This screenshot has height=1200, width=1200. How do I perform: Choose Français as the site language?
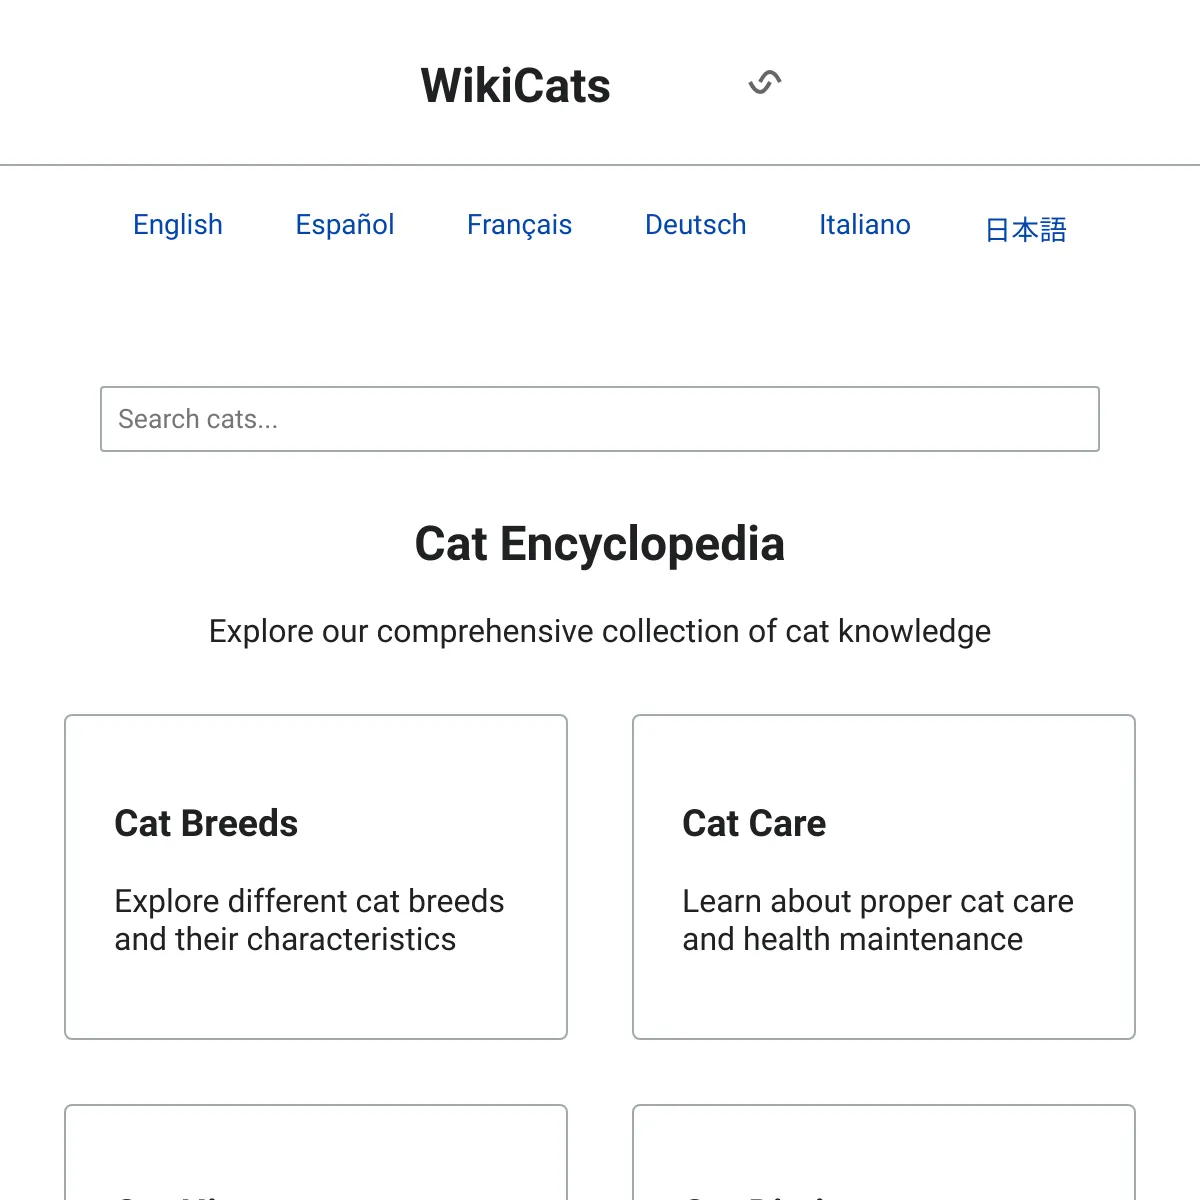tap(519, 225)
